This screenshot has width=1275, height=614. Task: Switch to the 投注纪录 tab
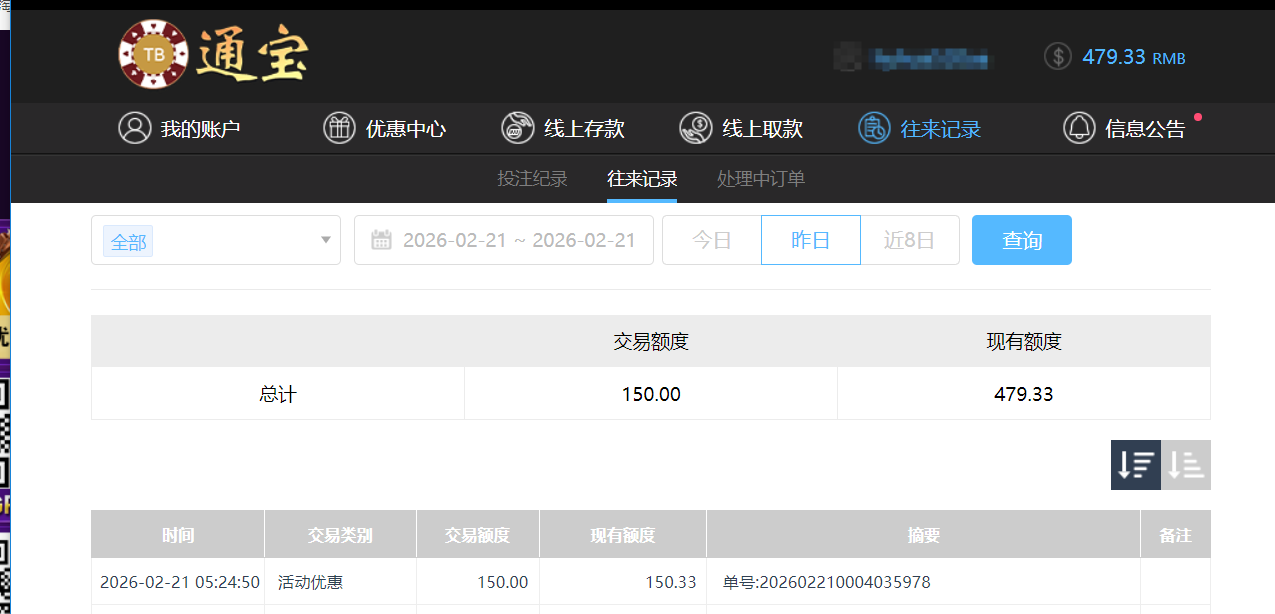point(531,179)
